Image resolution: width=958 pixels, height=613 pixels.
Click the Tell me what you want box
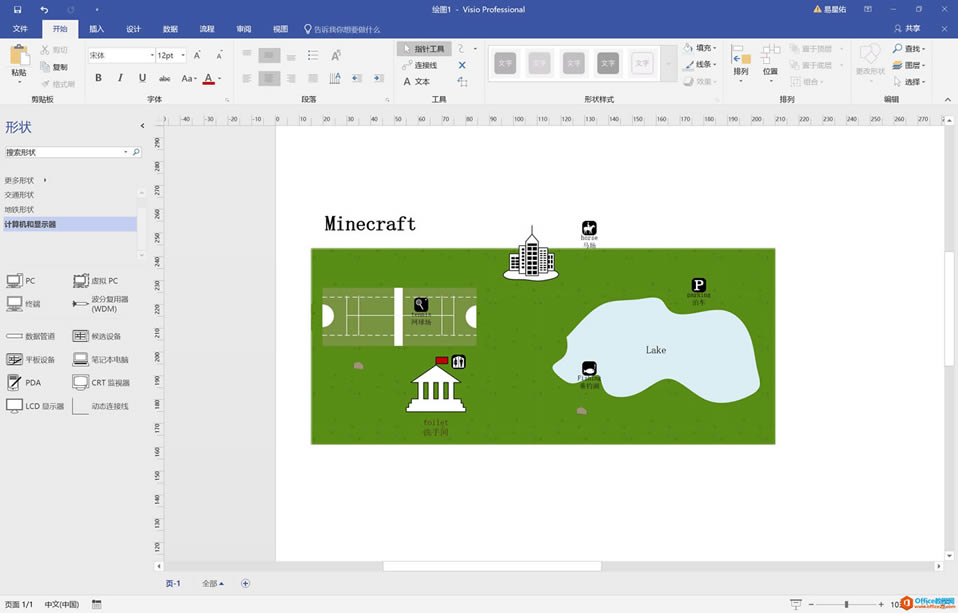(342, 29)
